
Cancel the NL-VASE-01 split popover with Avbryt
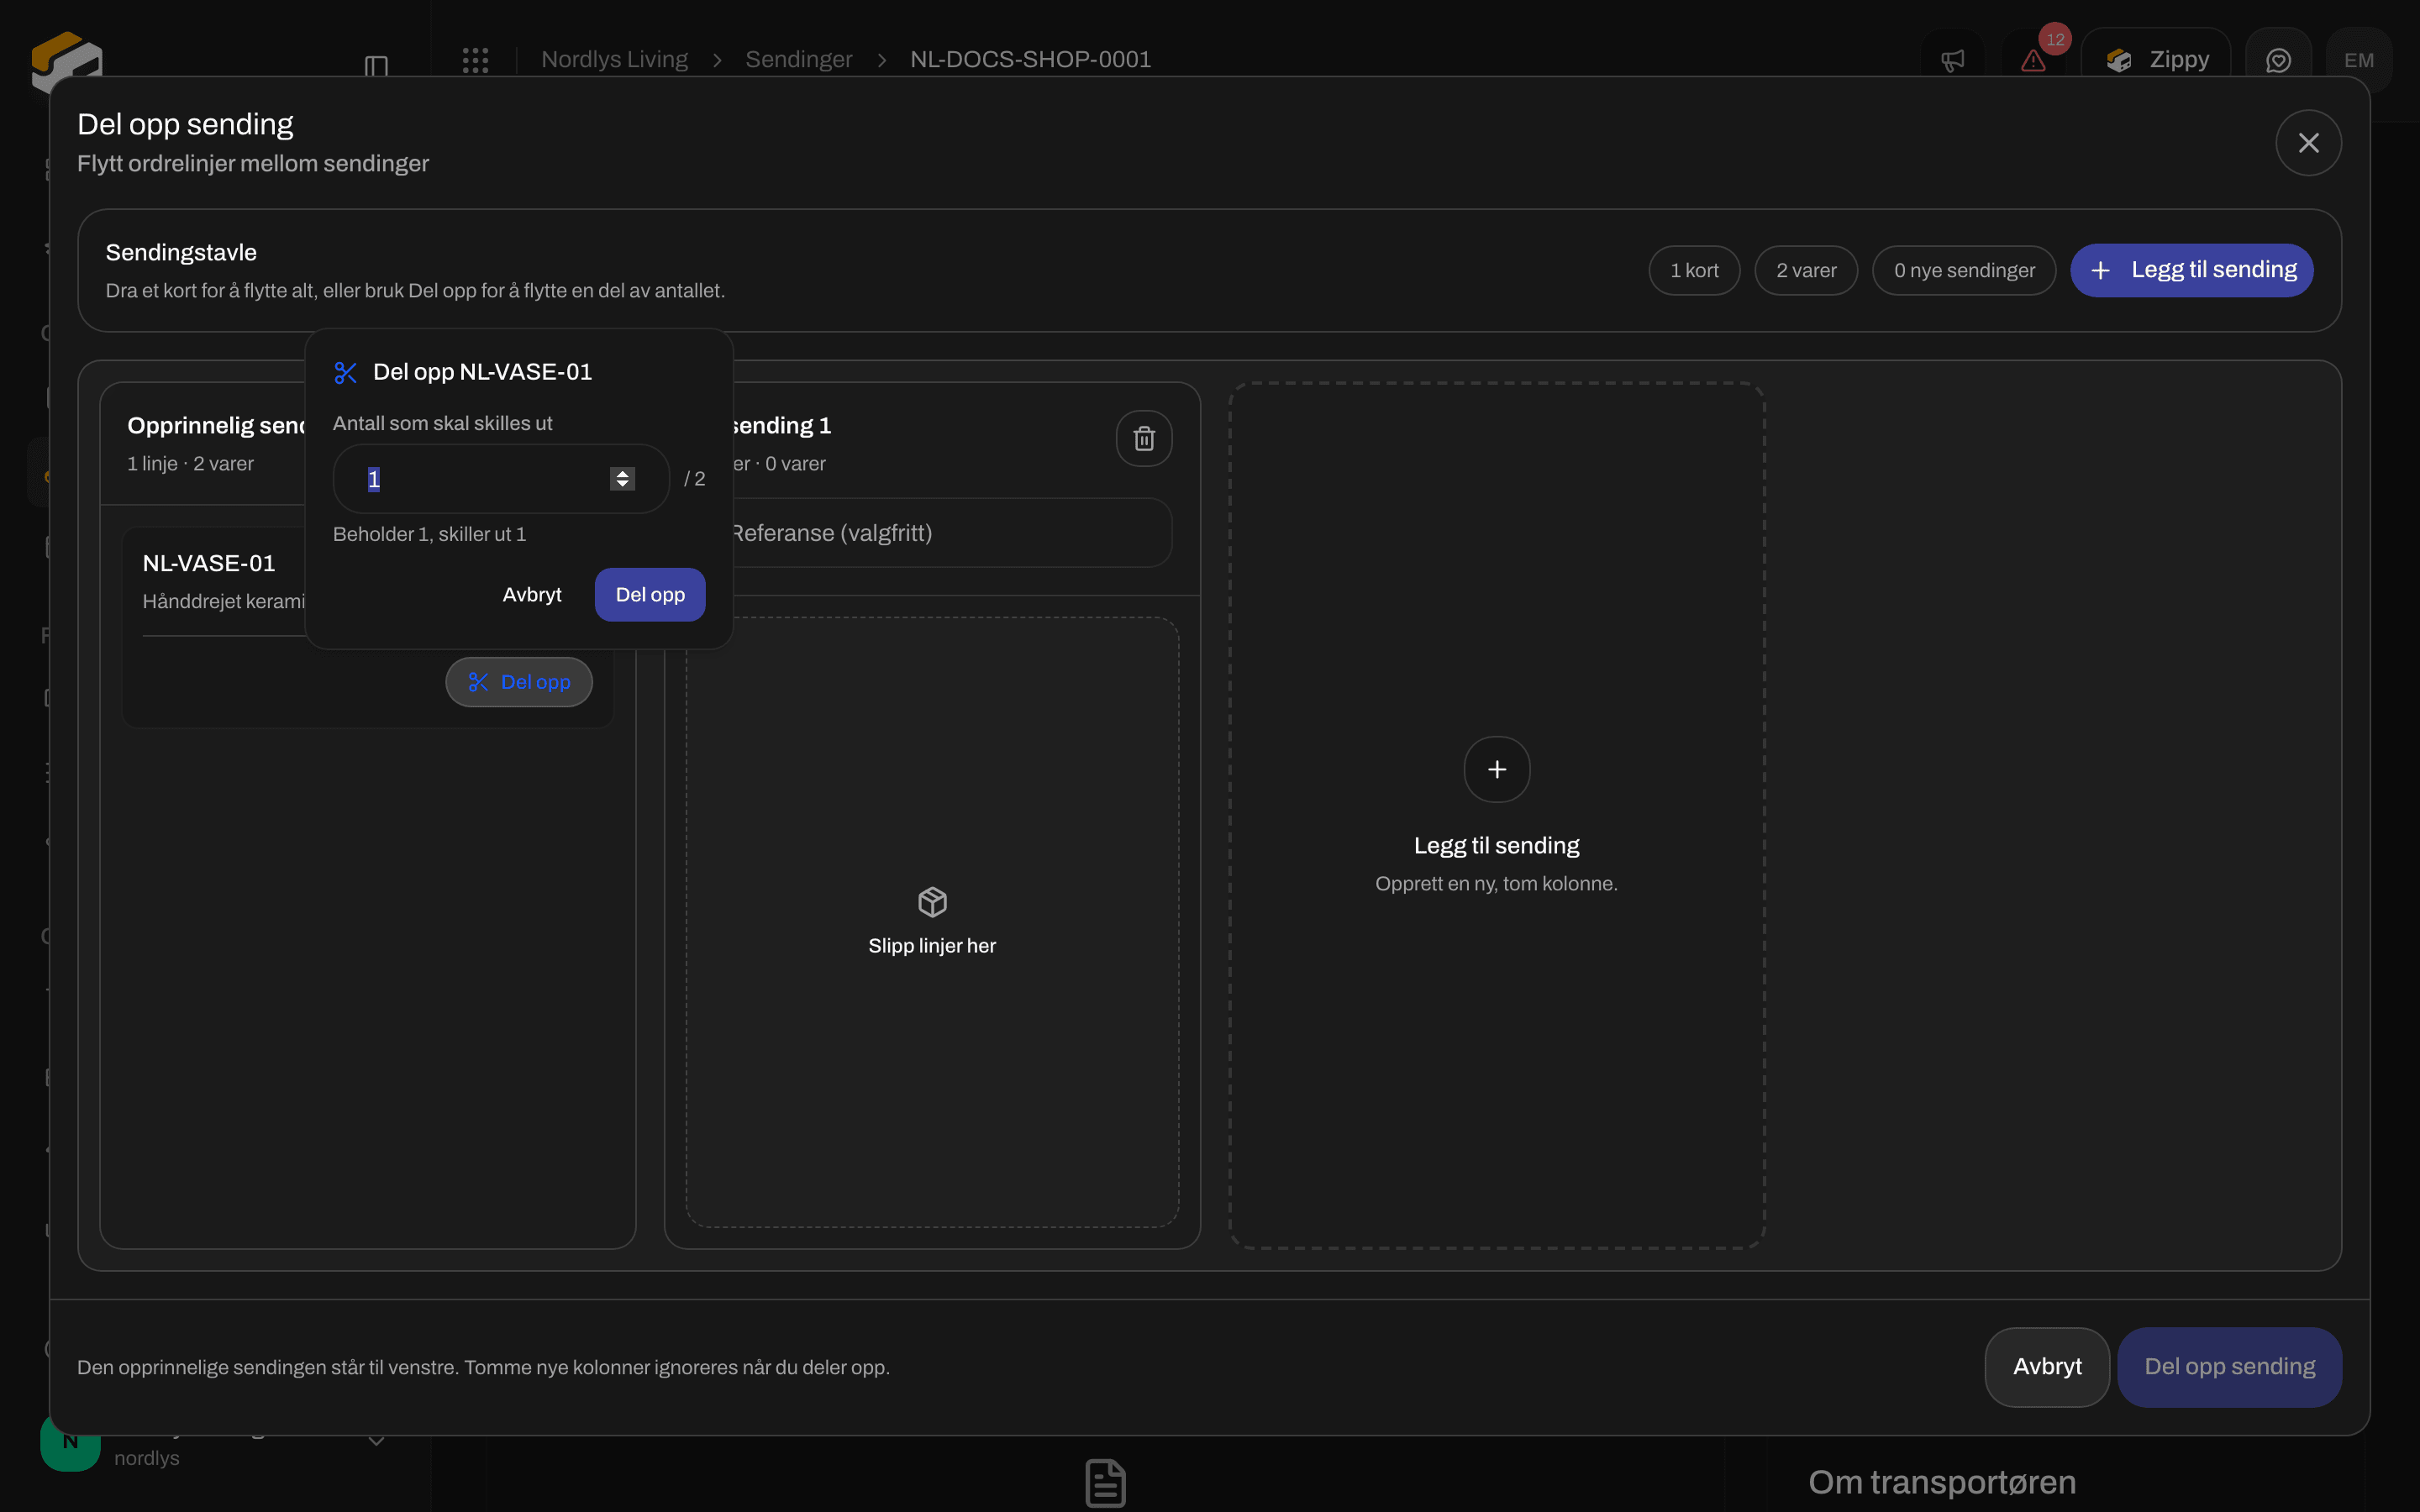532,595
